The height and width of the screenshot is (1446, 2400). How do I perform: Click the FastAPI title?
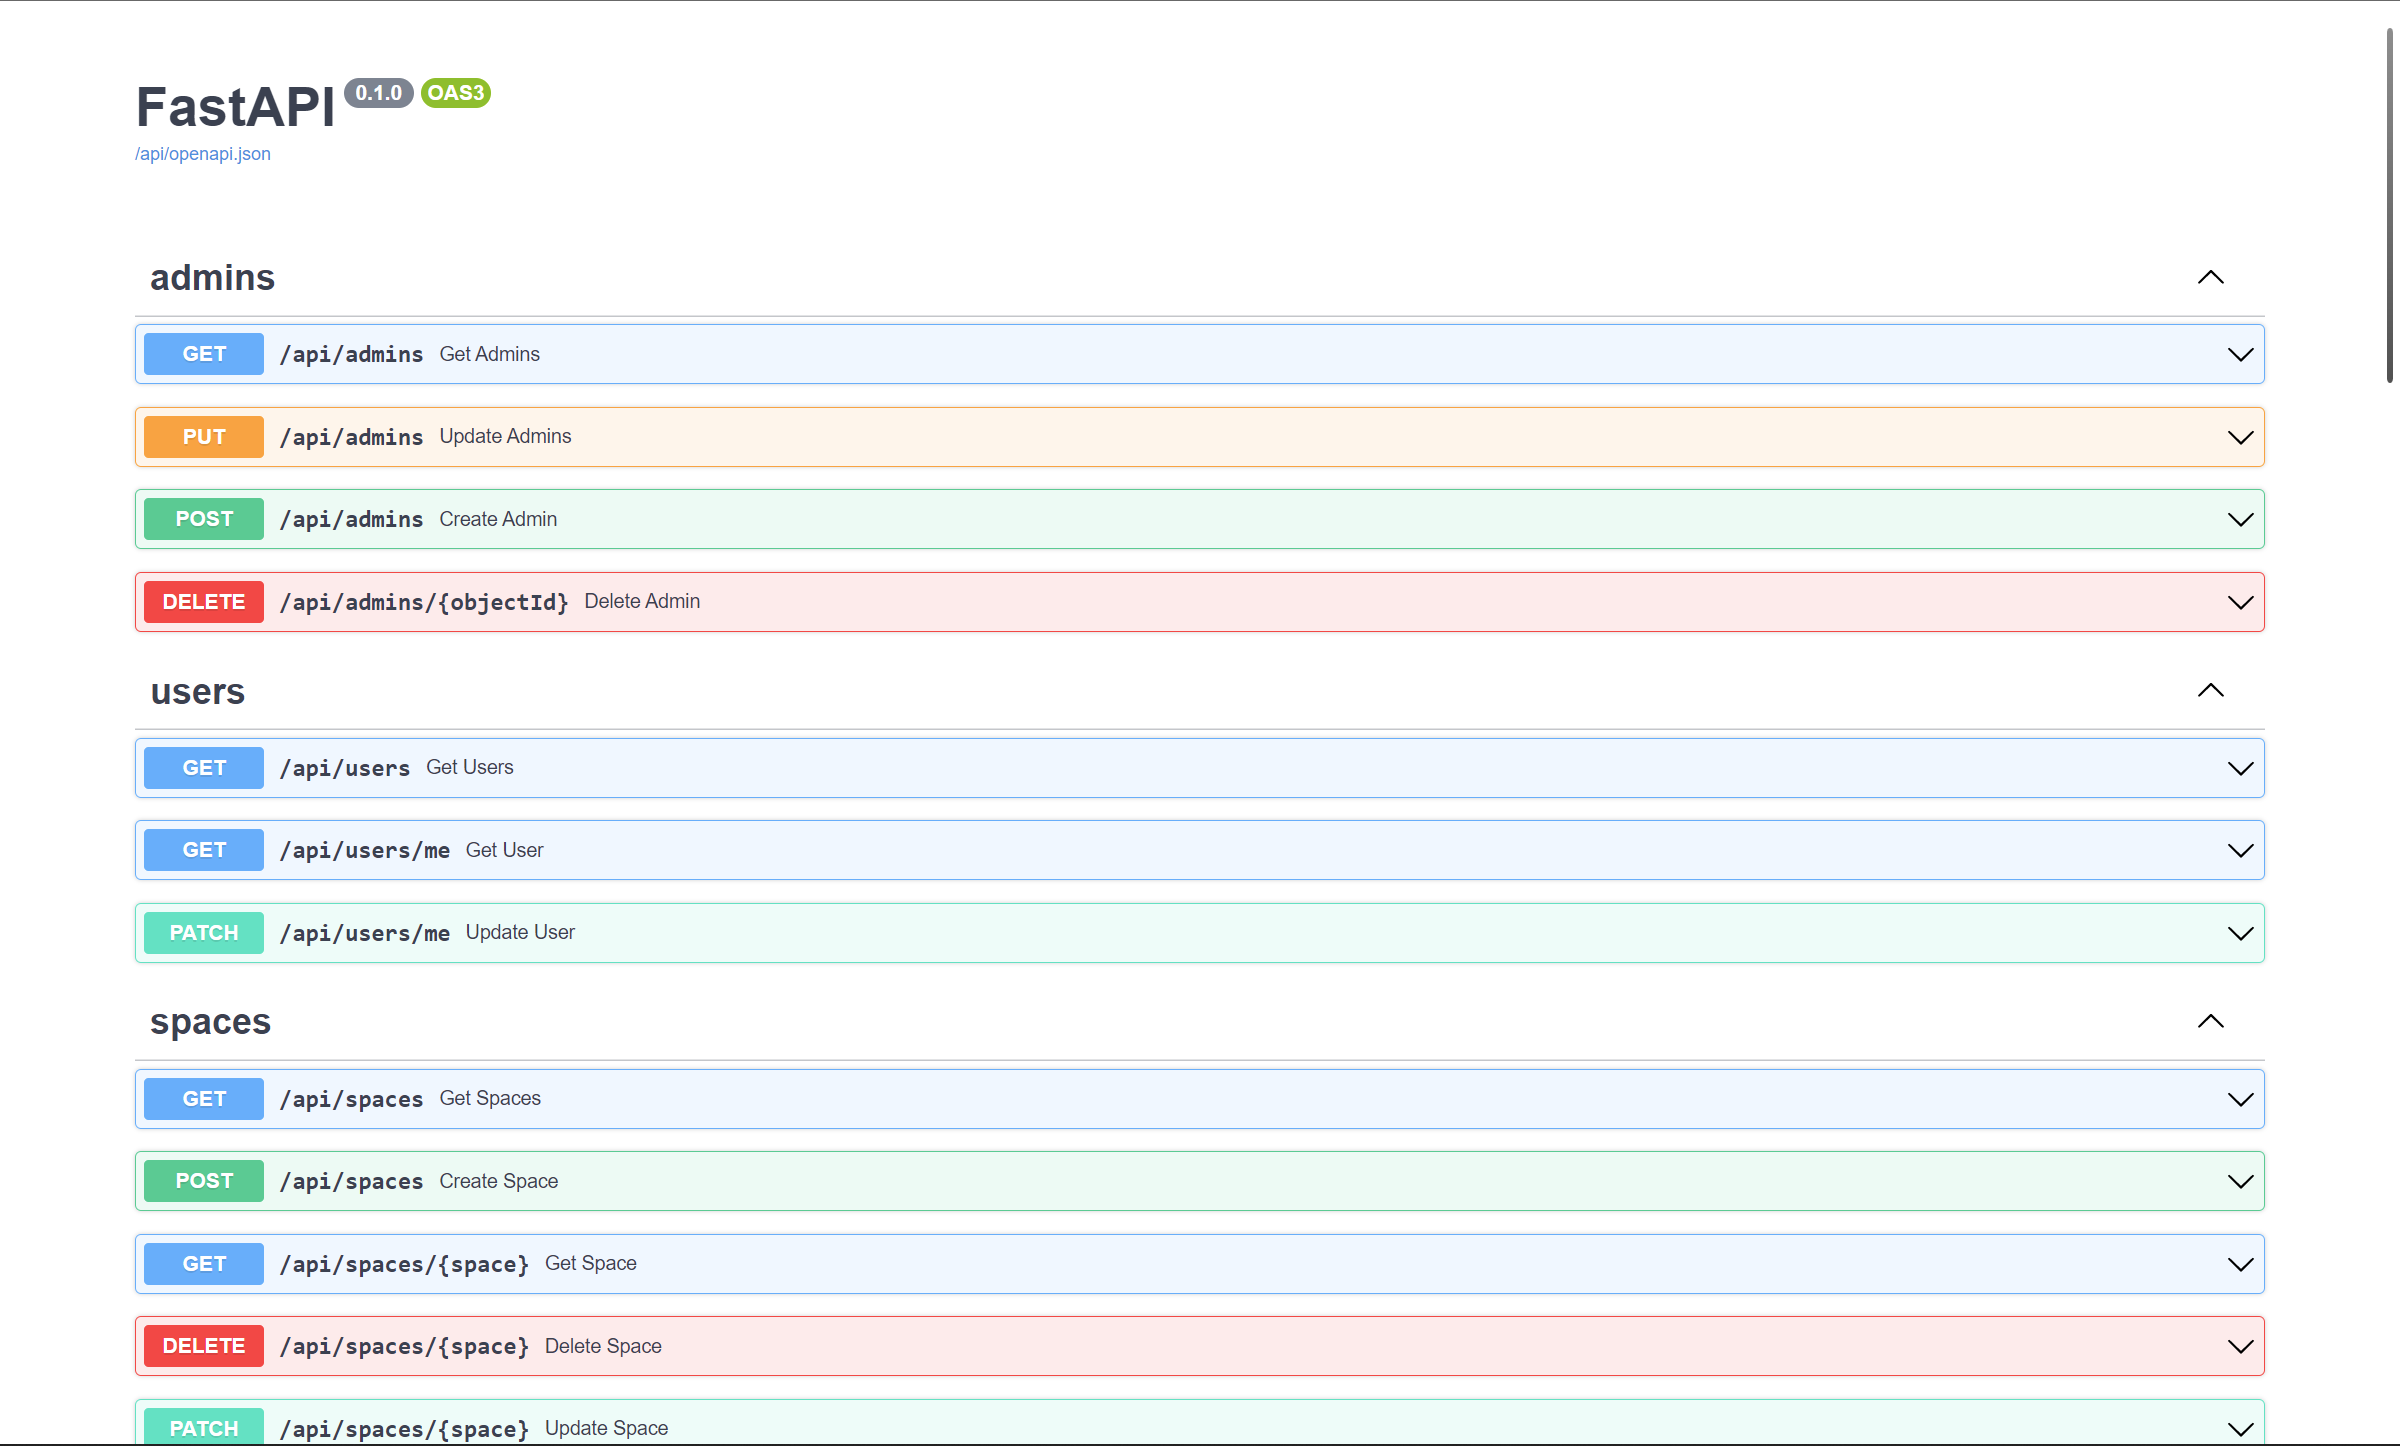236,107
